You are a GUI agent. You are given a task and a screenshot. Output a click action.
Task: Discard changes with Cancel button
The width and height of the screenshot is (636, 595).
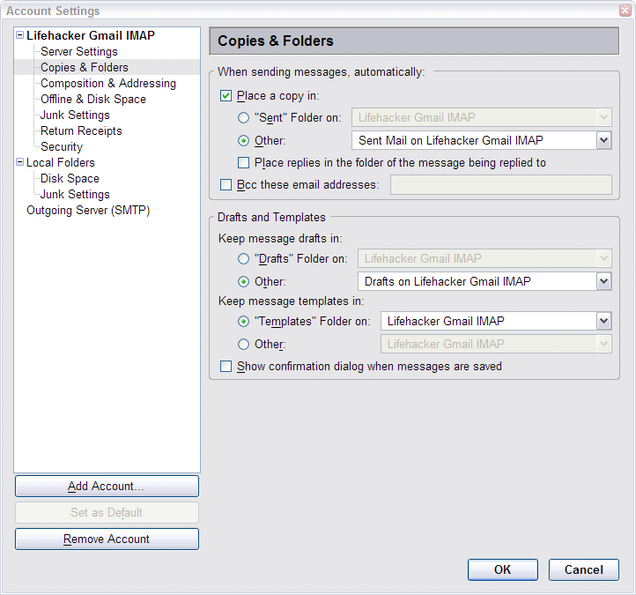click(584, 570)
